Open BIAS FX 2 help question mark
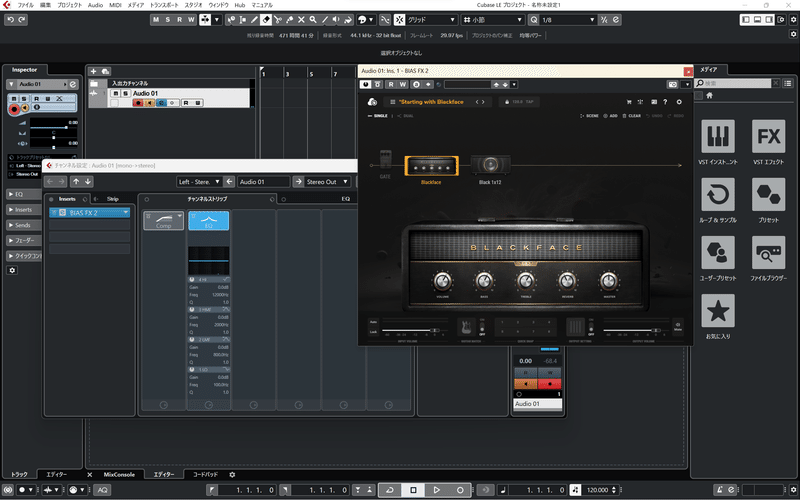The image size is (800, 500). coord(665,102)
